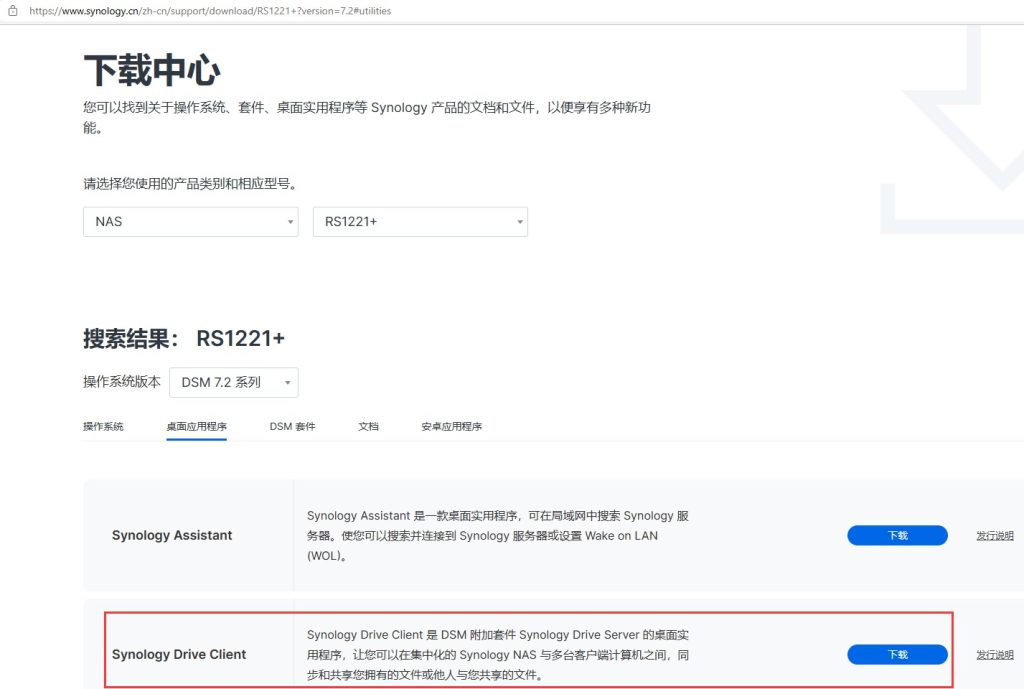Open the DSM 7.2 系列 version dropdown
This screenshot has height=689, width=1024.
coord(234,383)
